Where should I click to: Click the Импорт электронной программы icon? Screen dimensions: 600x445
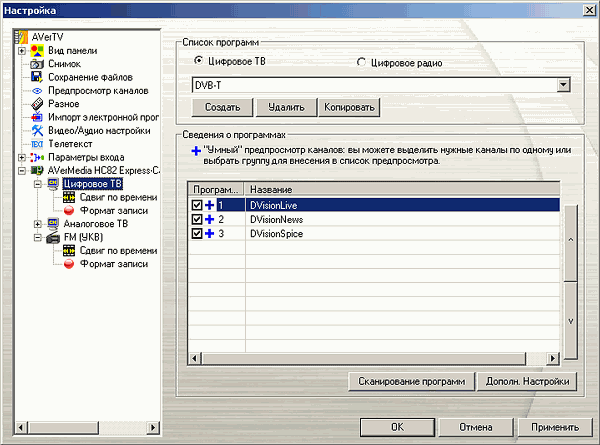(x=37, y=117)
